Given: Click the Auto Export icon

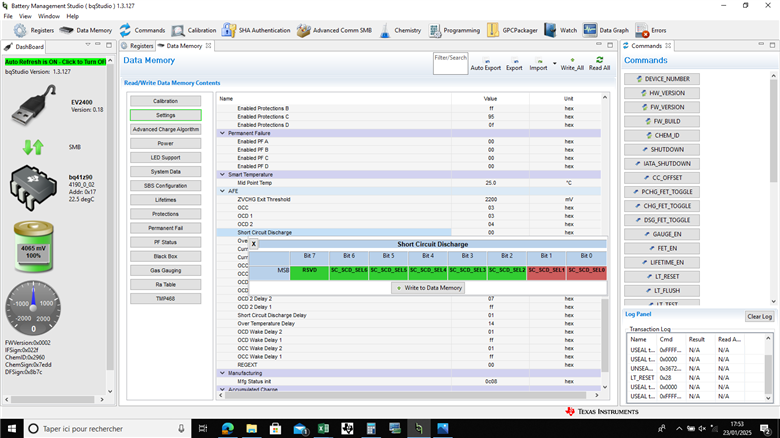Looking at the screenshot, I should pyautogui.click(x=486, y=60).
